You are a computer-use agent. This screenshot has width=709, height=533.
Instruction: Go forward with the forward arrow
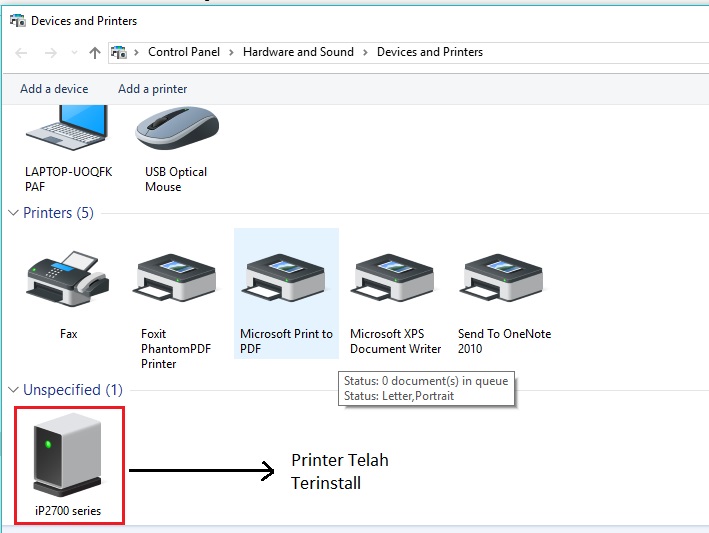point(51,53)
